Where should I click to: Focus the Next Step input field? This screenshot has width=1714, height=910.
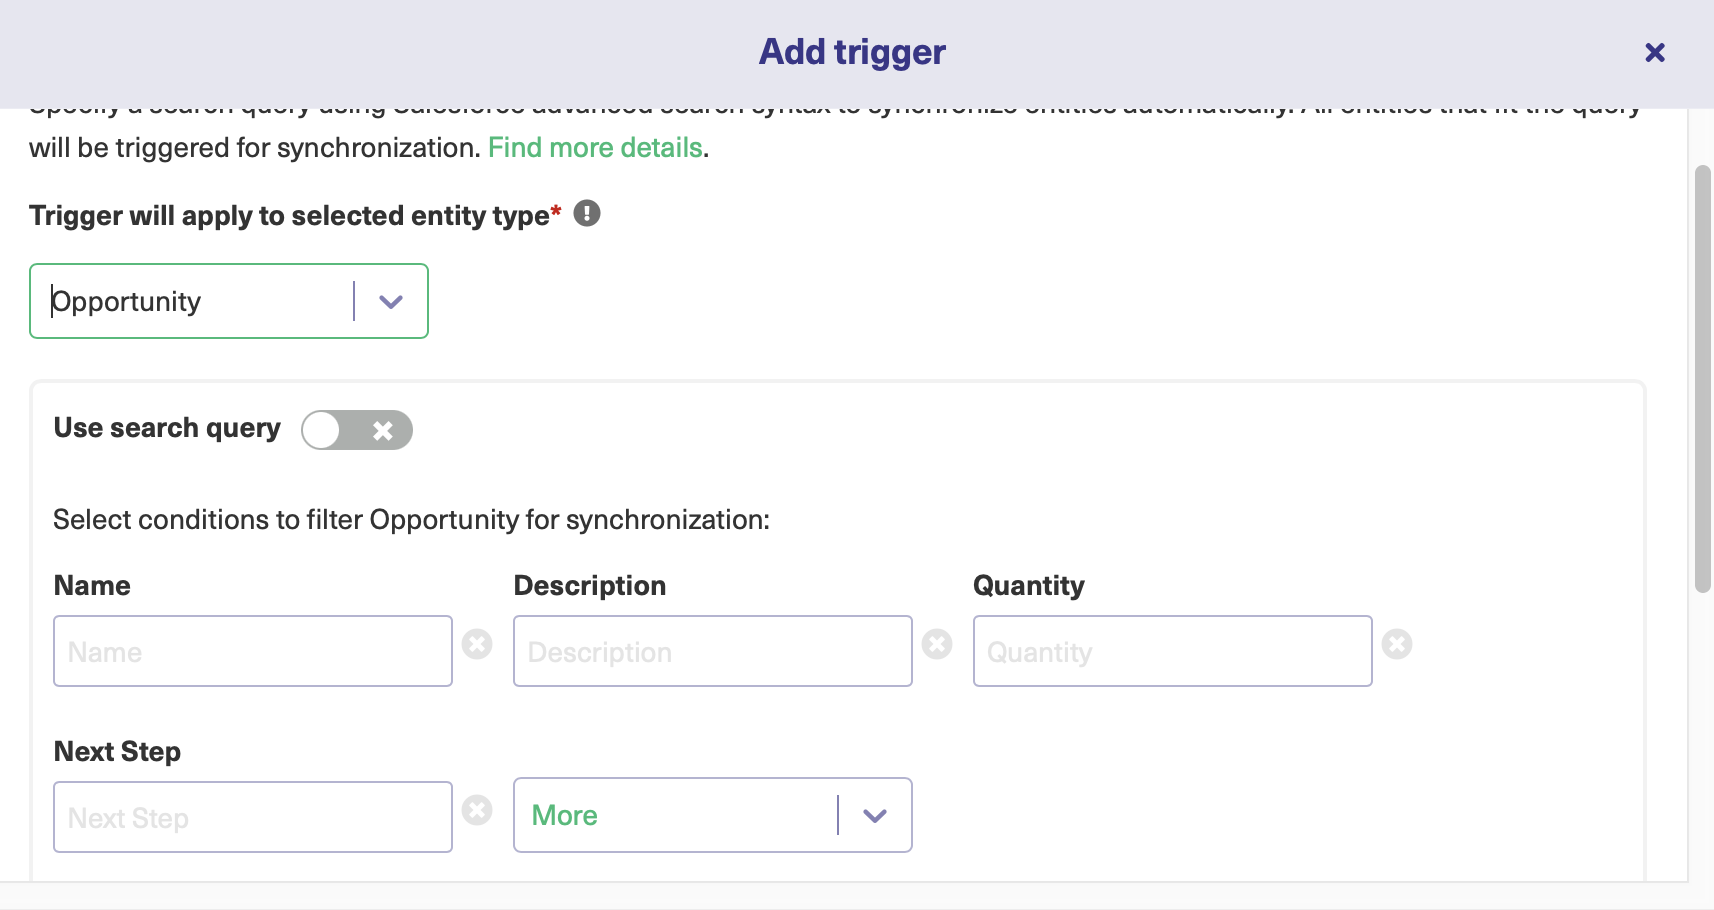click(x=253, y=817)
